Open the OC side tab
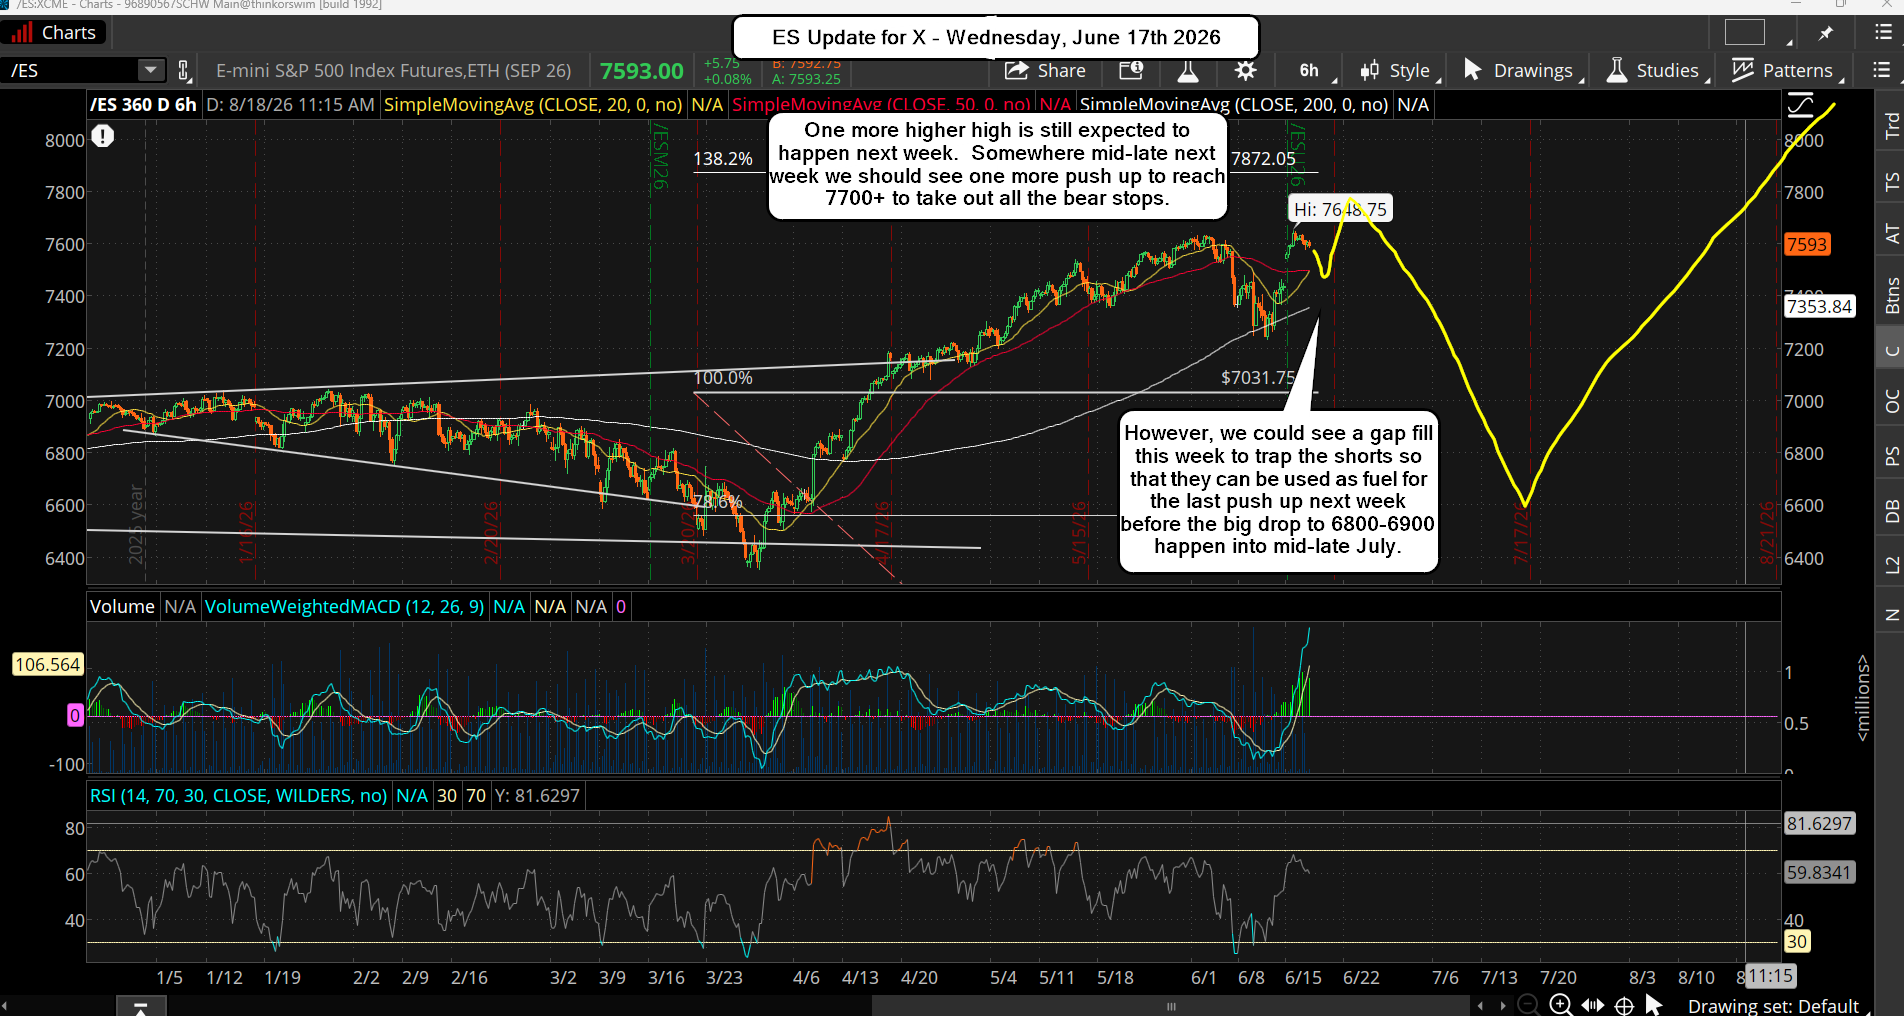Image resolution: width=1904 pixels, height=1016 pixels. [x=1890, y=401]
